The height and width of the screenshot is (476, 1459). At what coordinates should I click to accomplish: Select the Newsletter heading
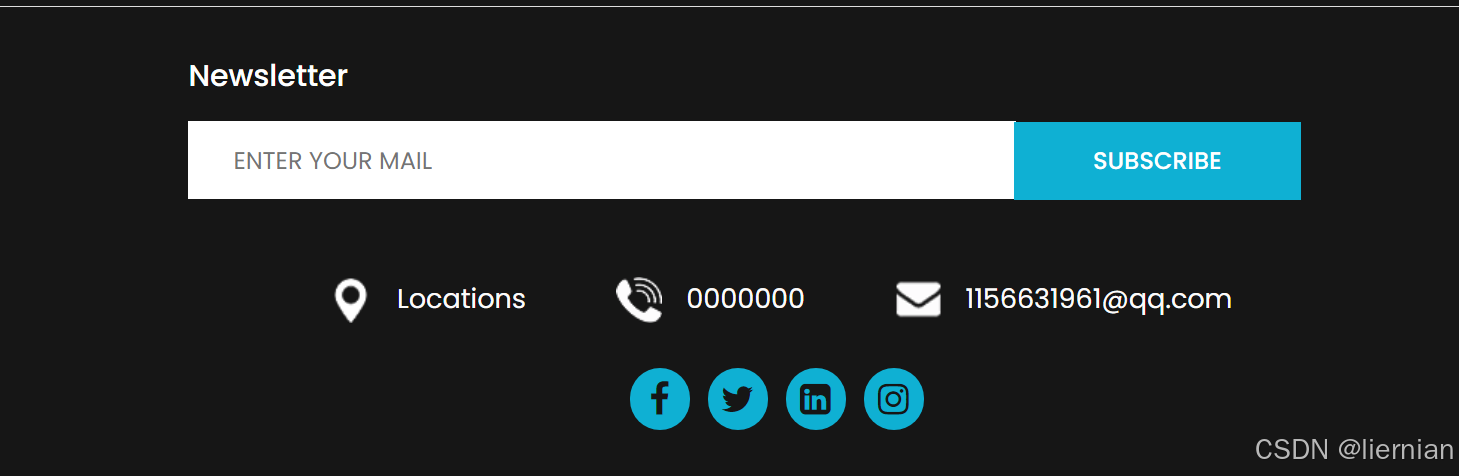click(268, 75)
